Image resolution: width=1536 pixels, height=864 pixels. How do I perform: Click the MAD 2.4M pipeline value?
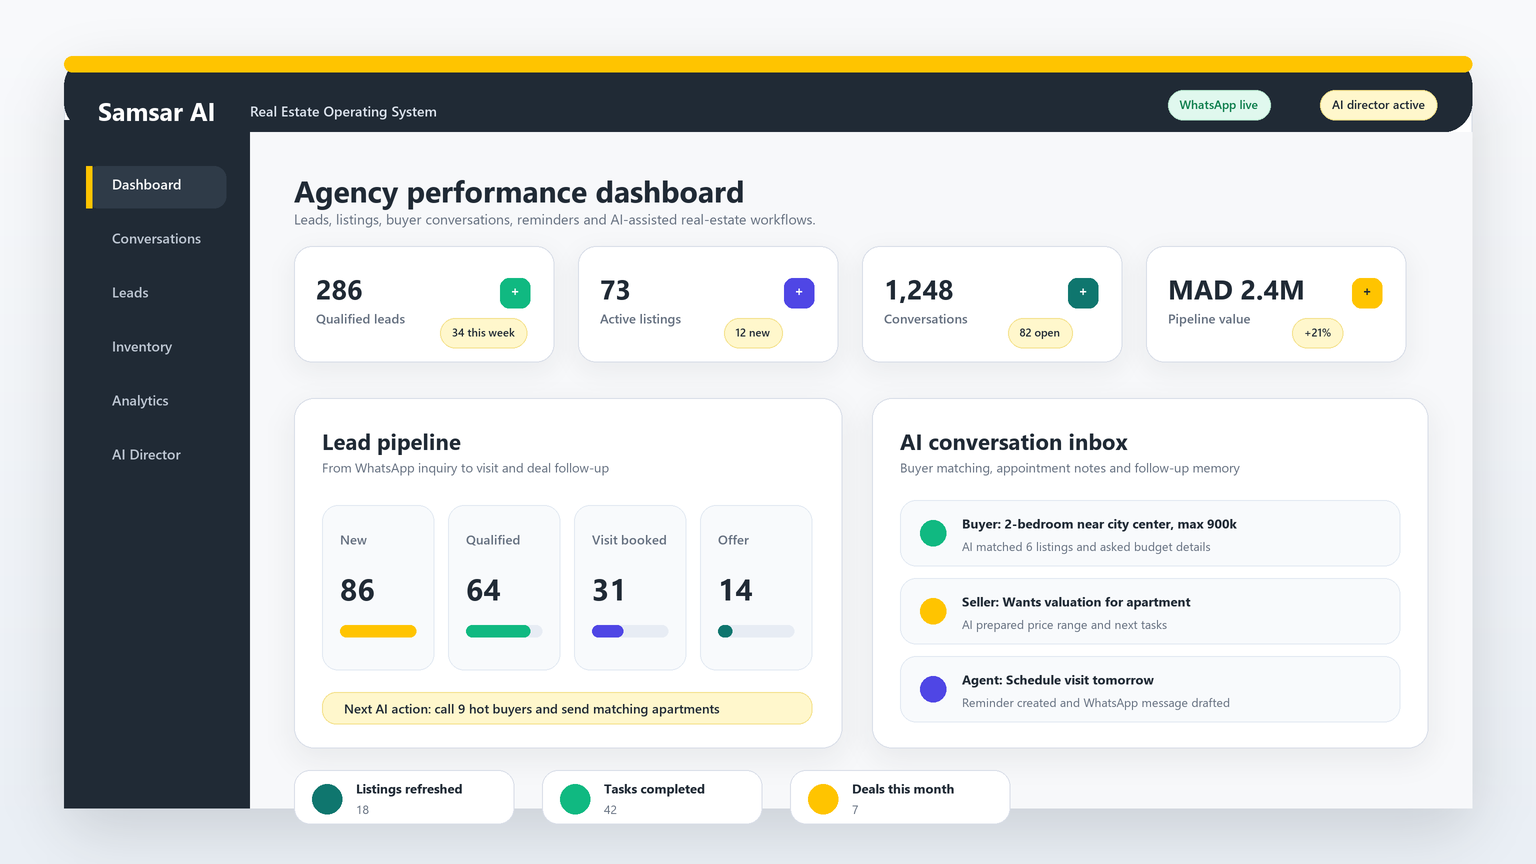pos(1236,291)
